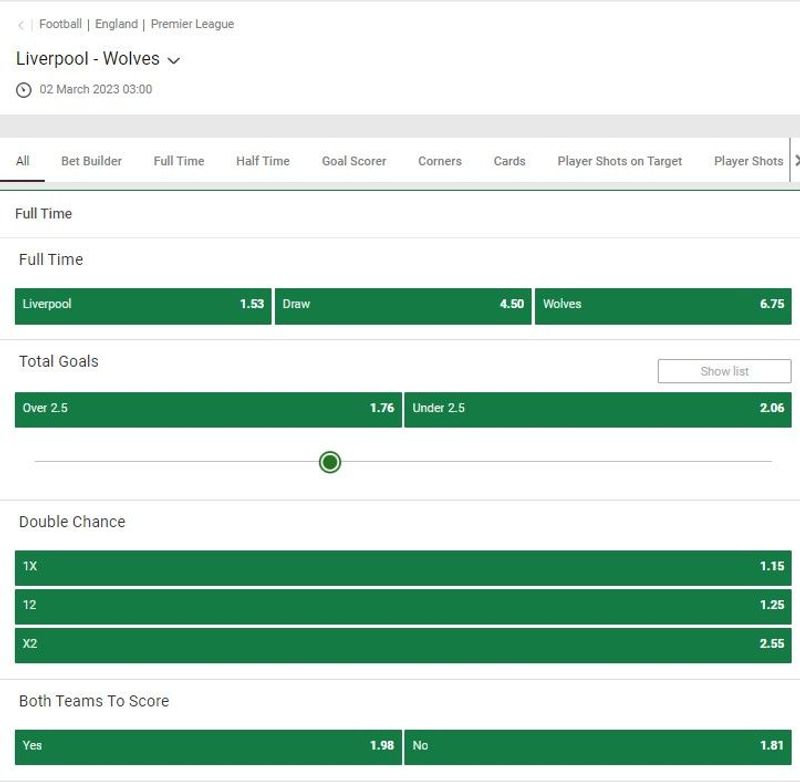Click the match date 02 March 2023 03:00
This screenshot has height=782, width=800.
pyautogui.click(x=96, y=89)
